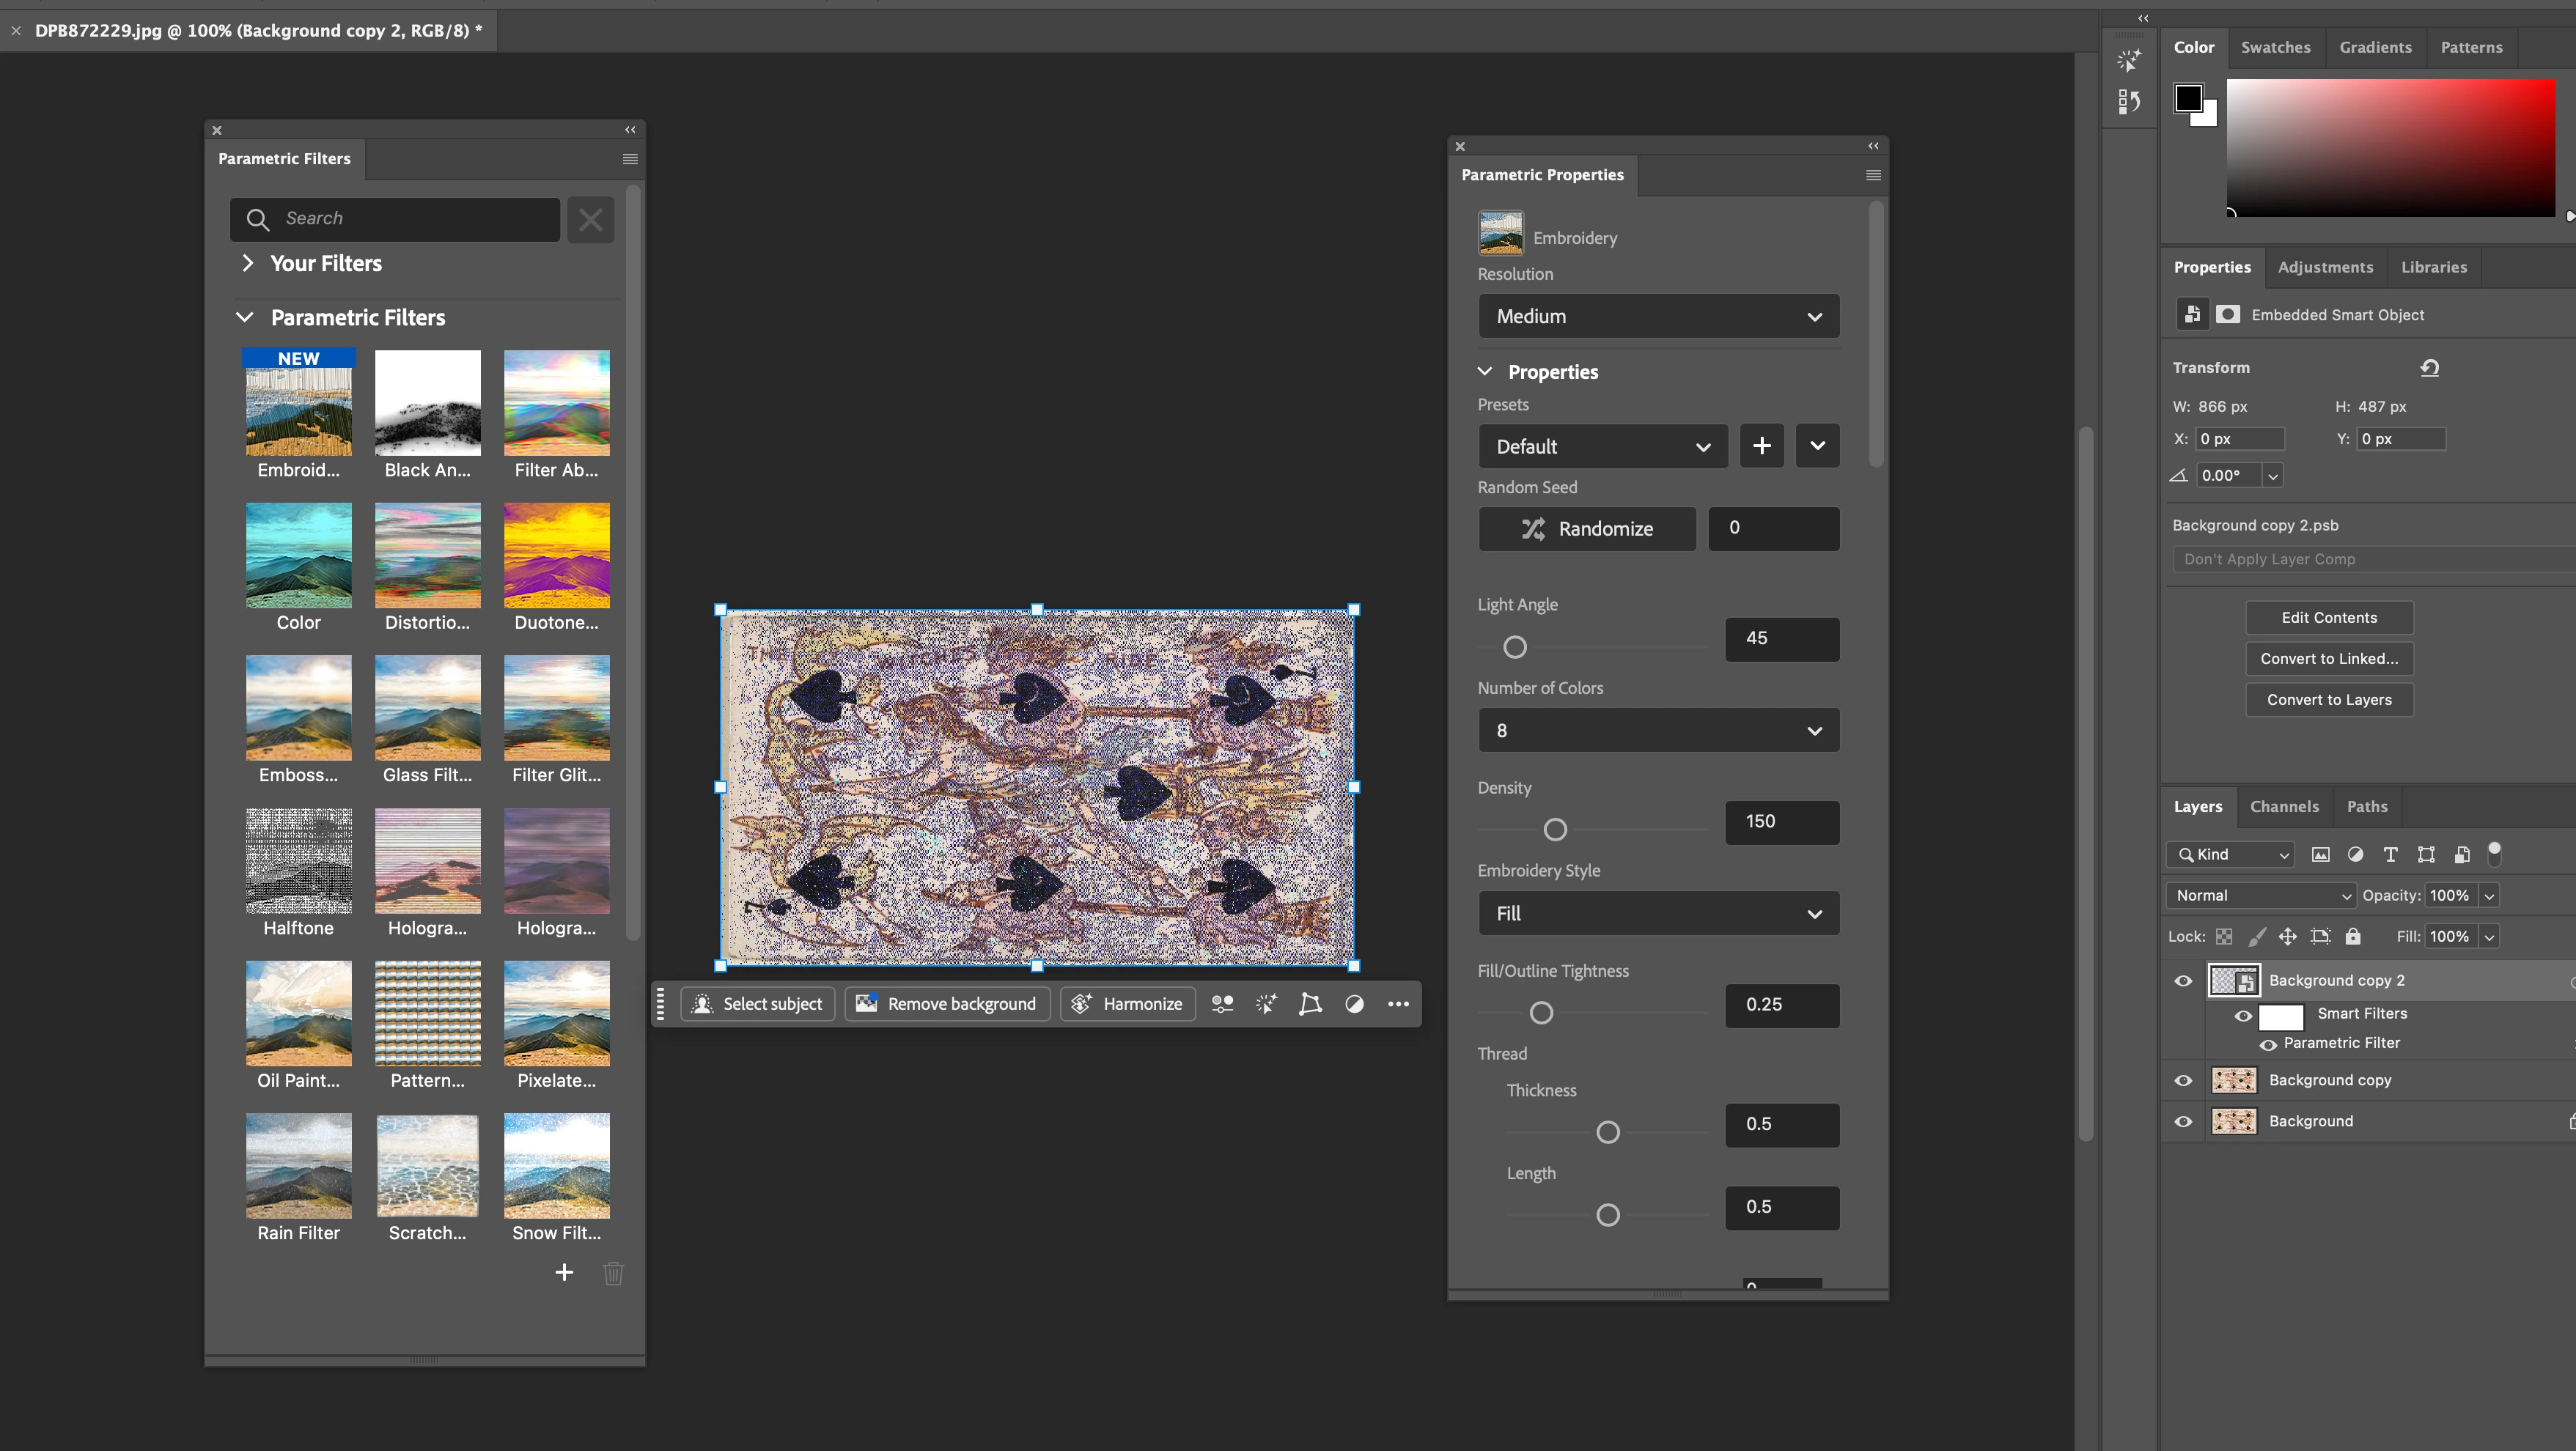This screenshot has height=1451, width=2576.
Task: Open the Embroidery Style Fill dropdown
Action: pos(1658,913)
